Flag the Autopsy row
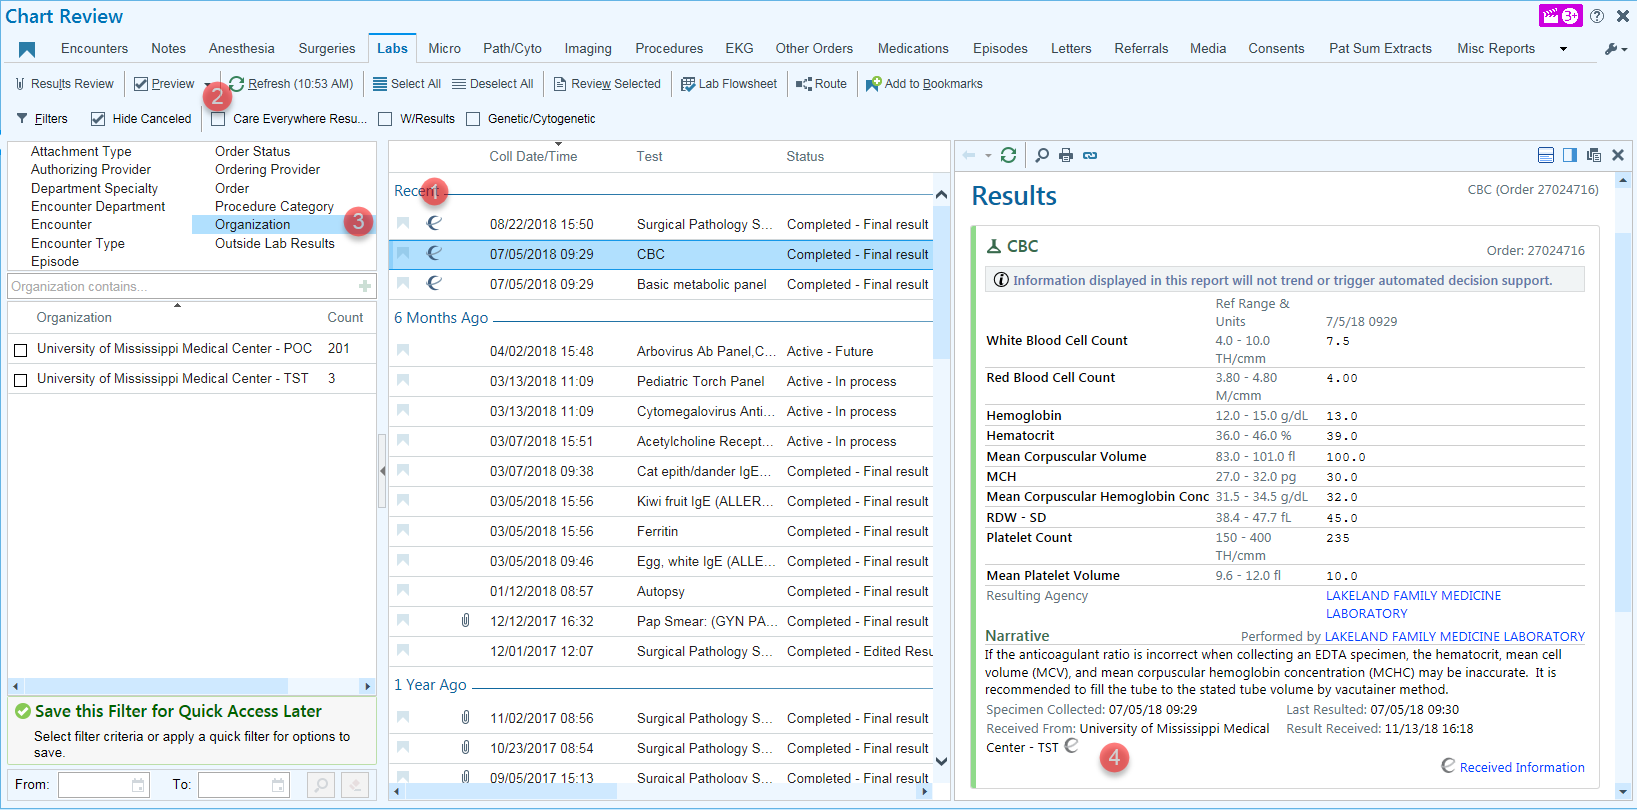Viewport: 1637px width, 810px height. coord(403,590)
